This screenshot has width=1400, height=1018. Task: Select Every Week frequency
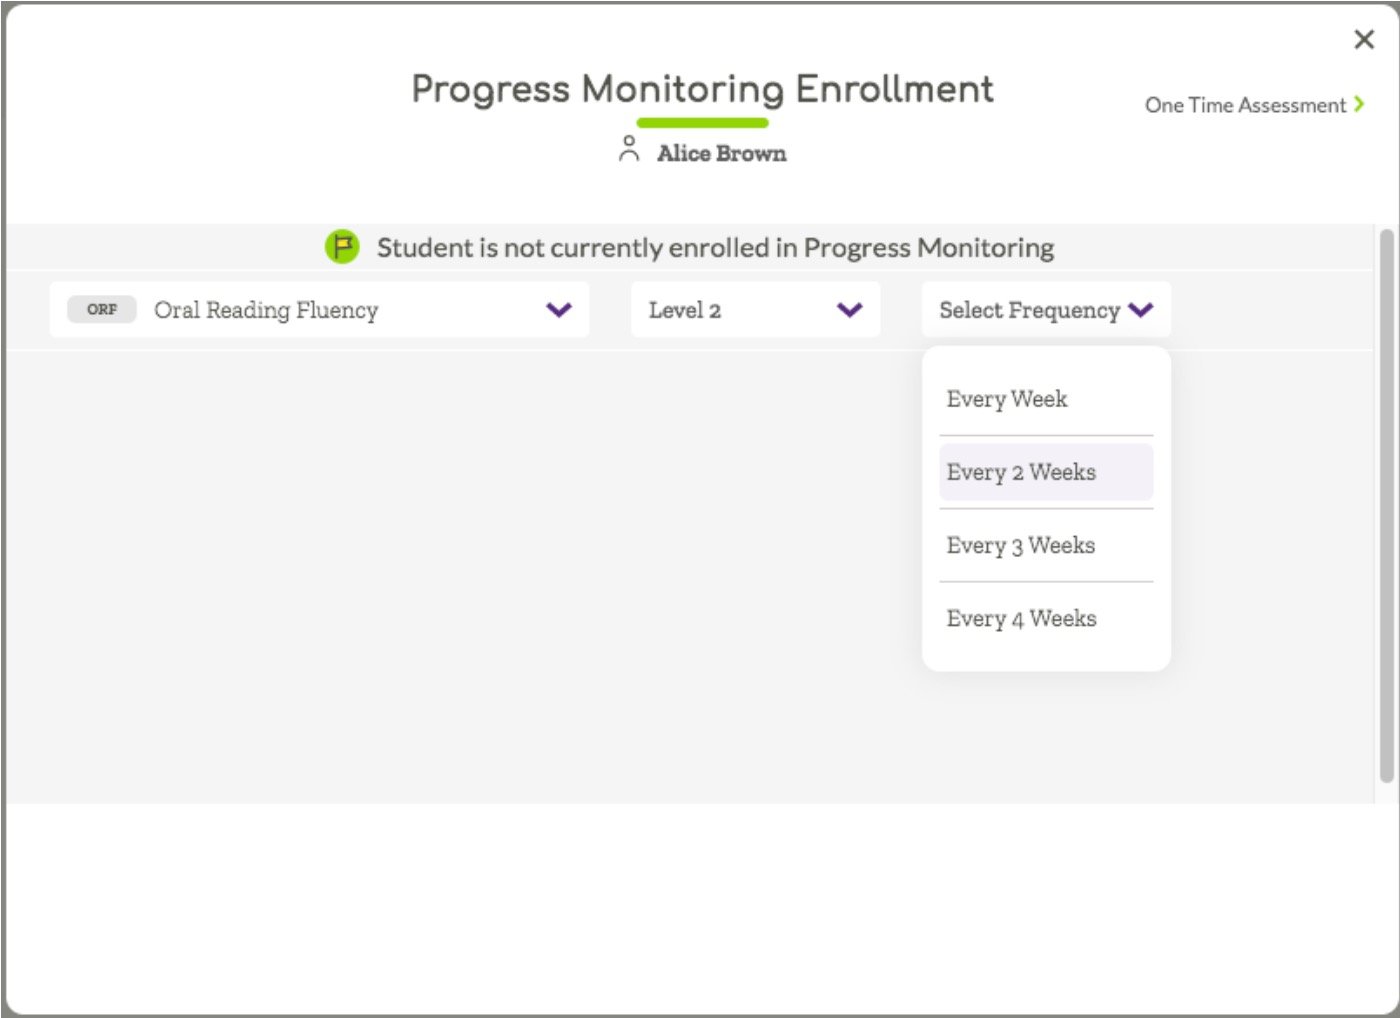click(1006, 398)
